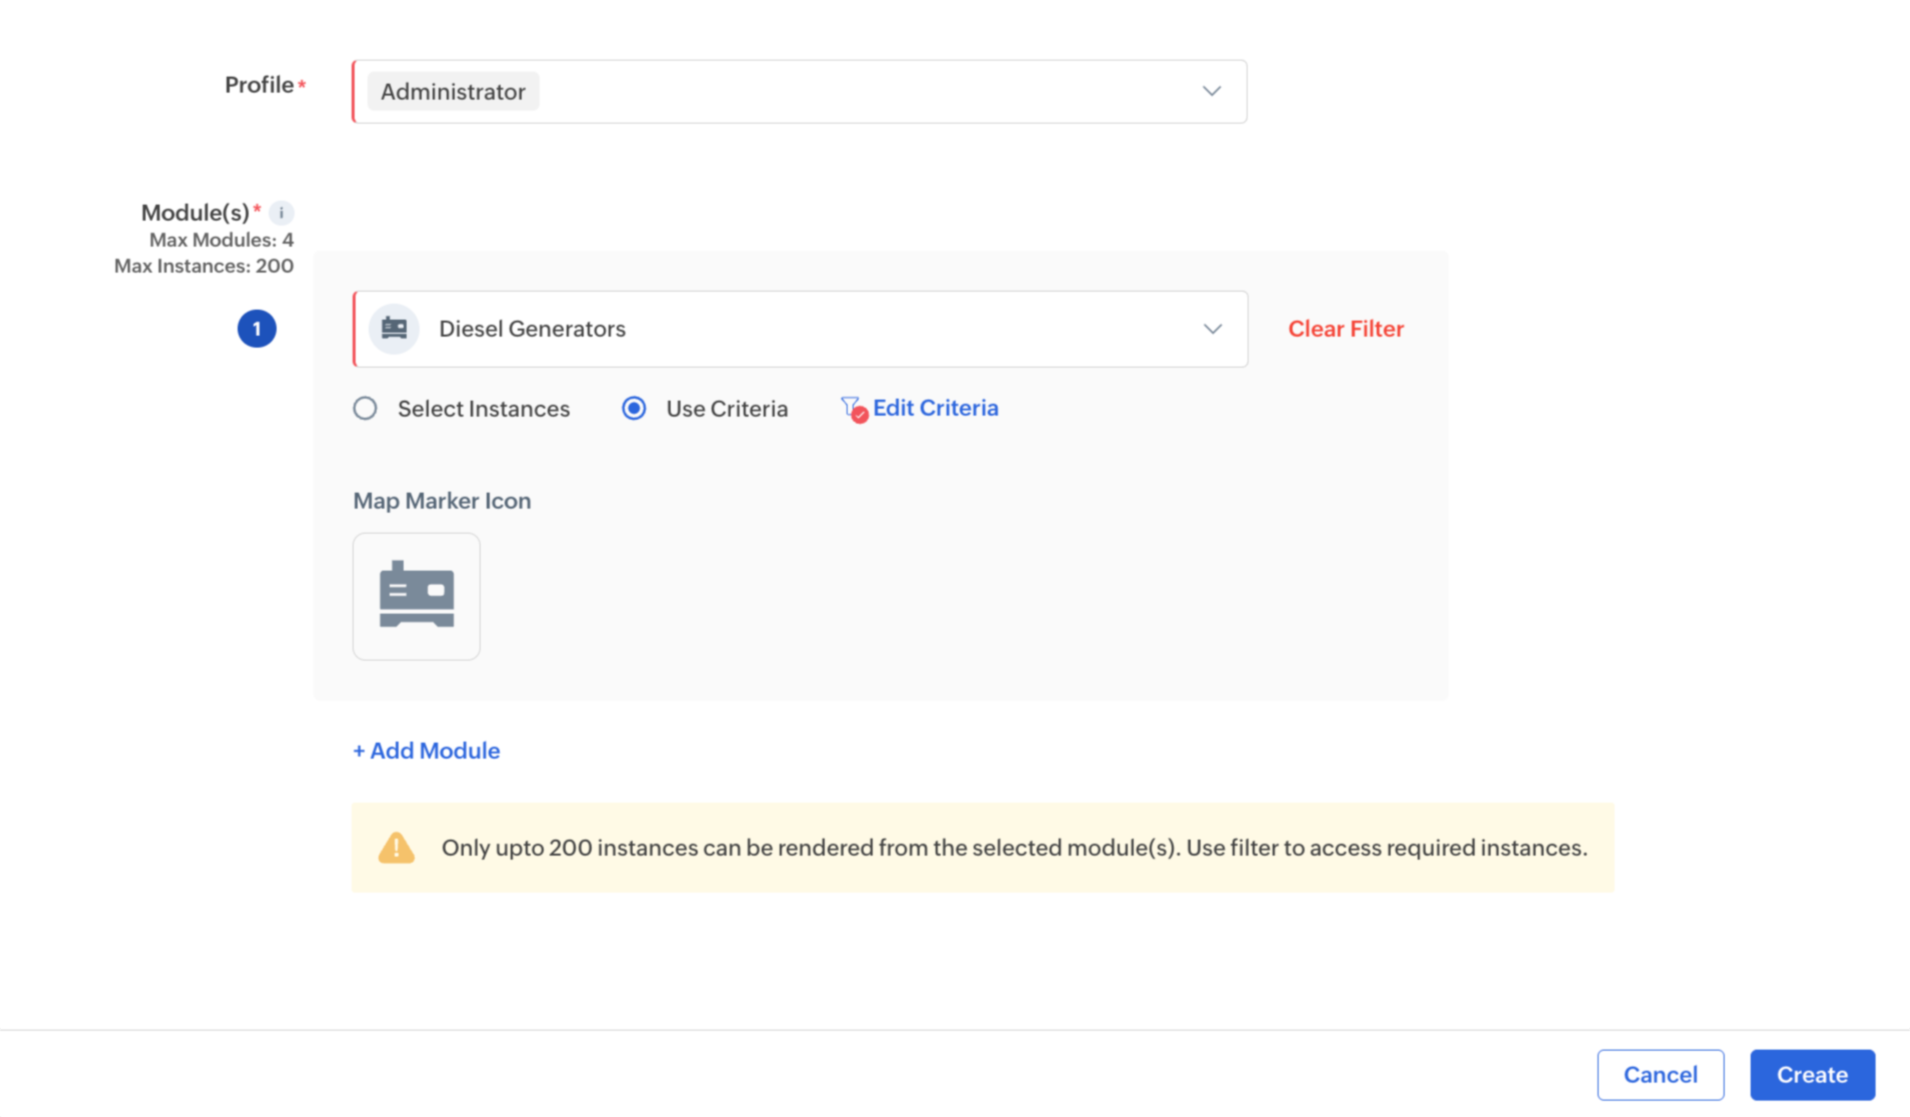Click the filter icon beside Edit Criteria
This screenshot has height=1117, width=1910.
click(x=853, y=408)
